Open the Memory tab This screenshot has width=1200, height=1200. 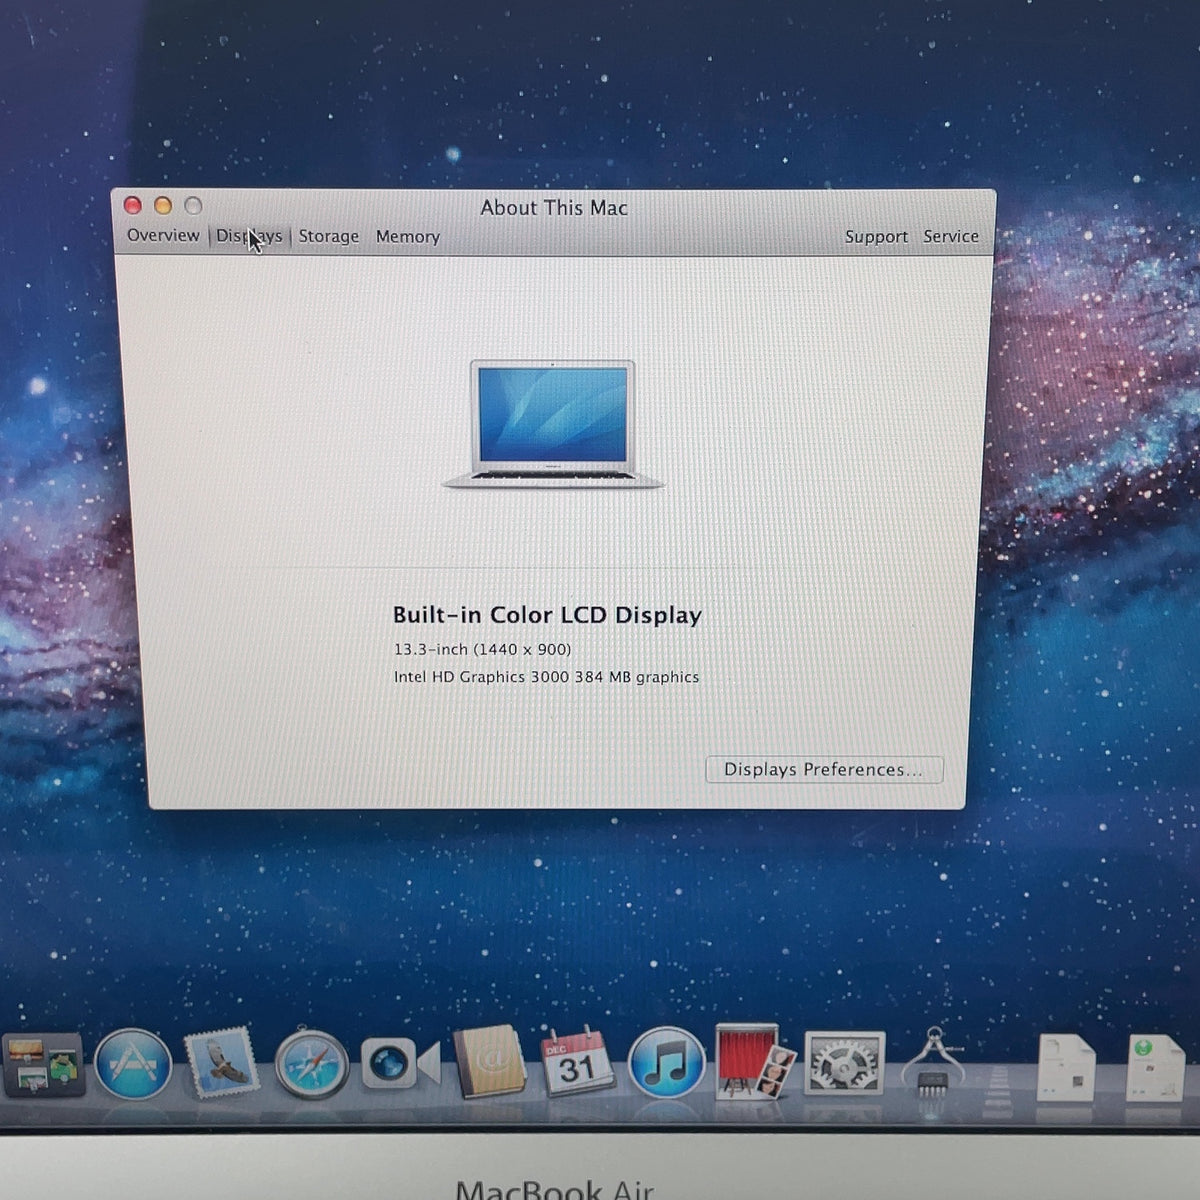[x=407, y=237]
